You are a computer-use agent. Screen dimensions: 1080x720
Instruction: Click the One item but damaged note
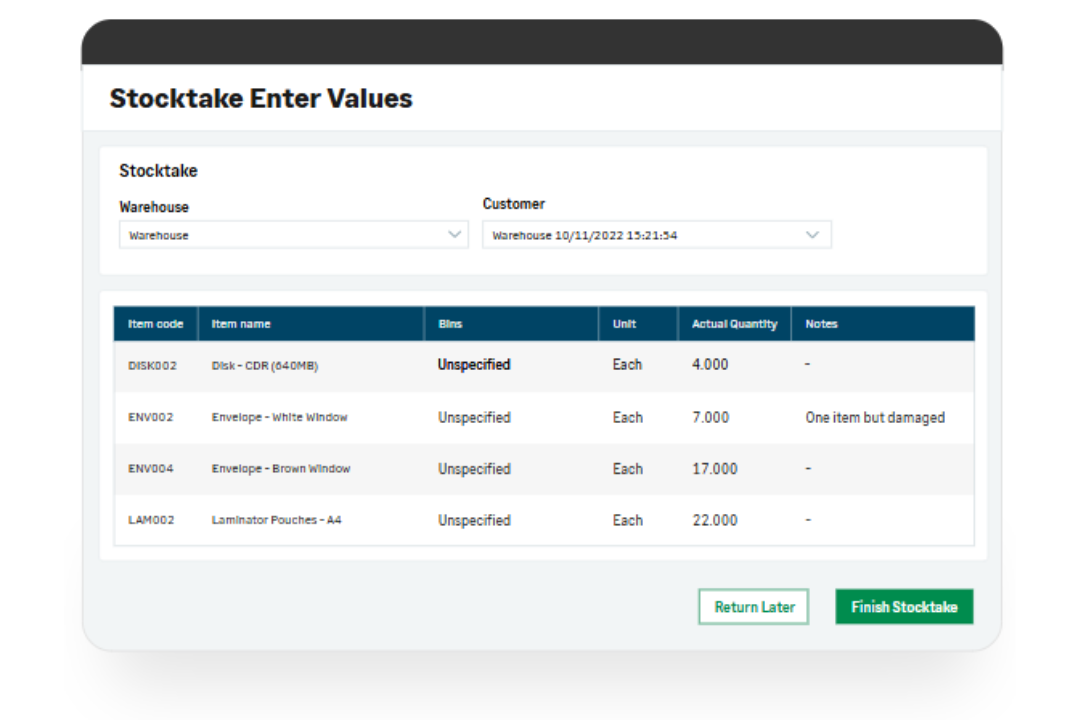click(874, 417)
